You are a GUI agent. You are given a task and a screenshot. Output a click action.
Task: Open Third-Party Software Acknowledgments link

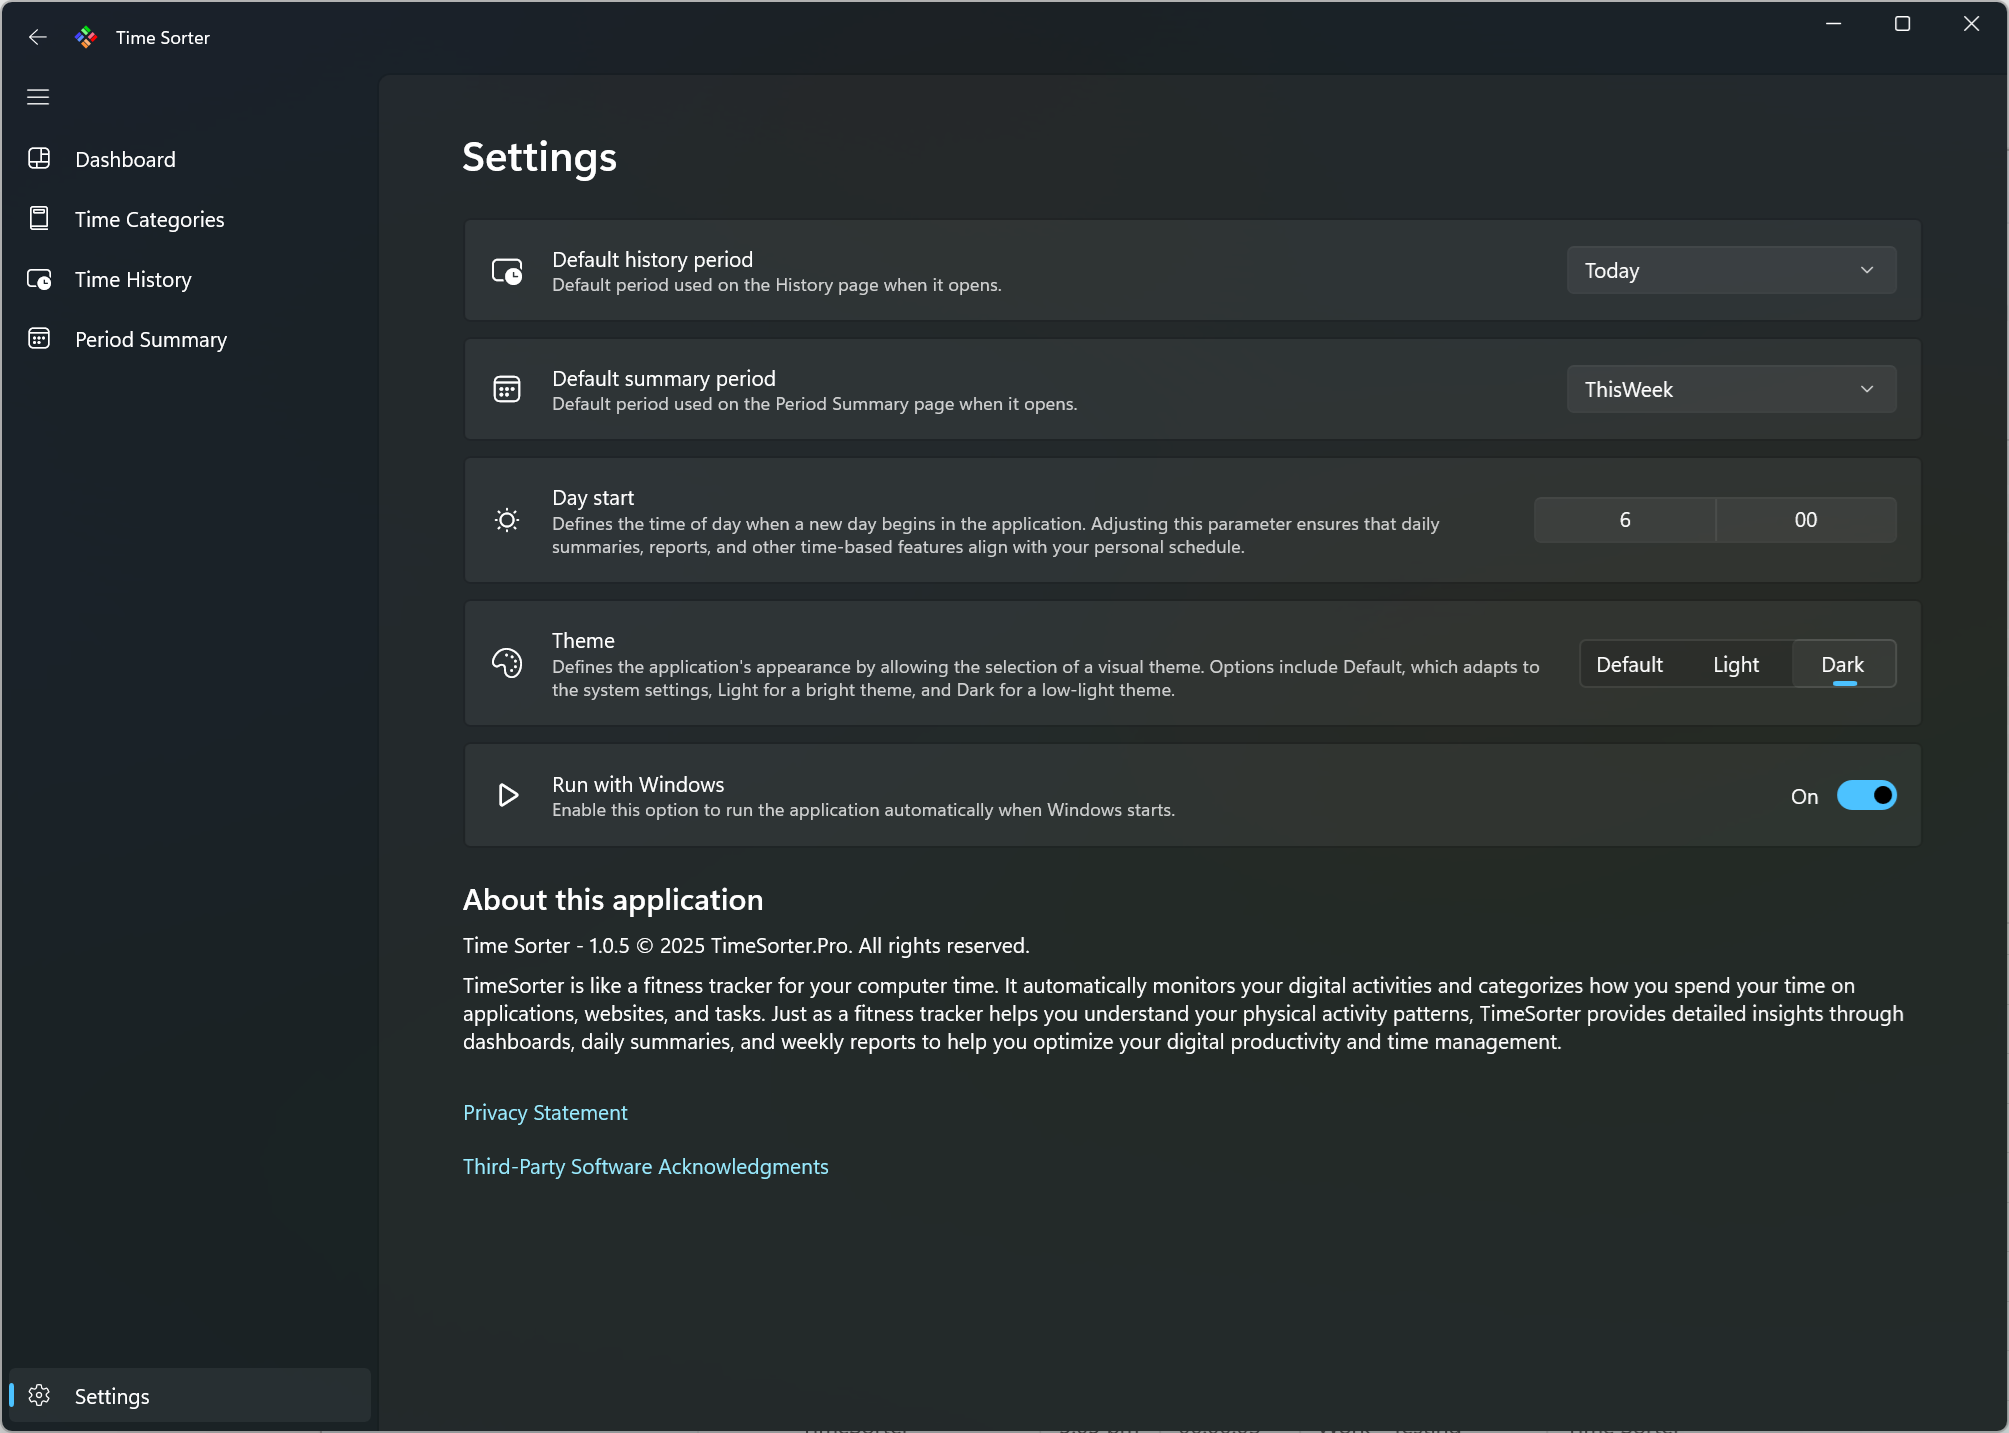click(x=645, y=1166)
